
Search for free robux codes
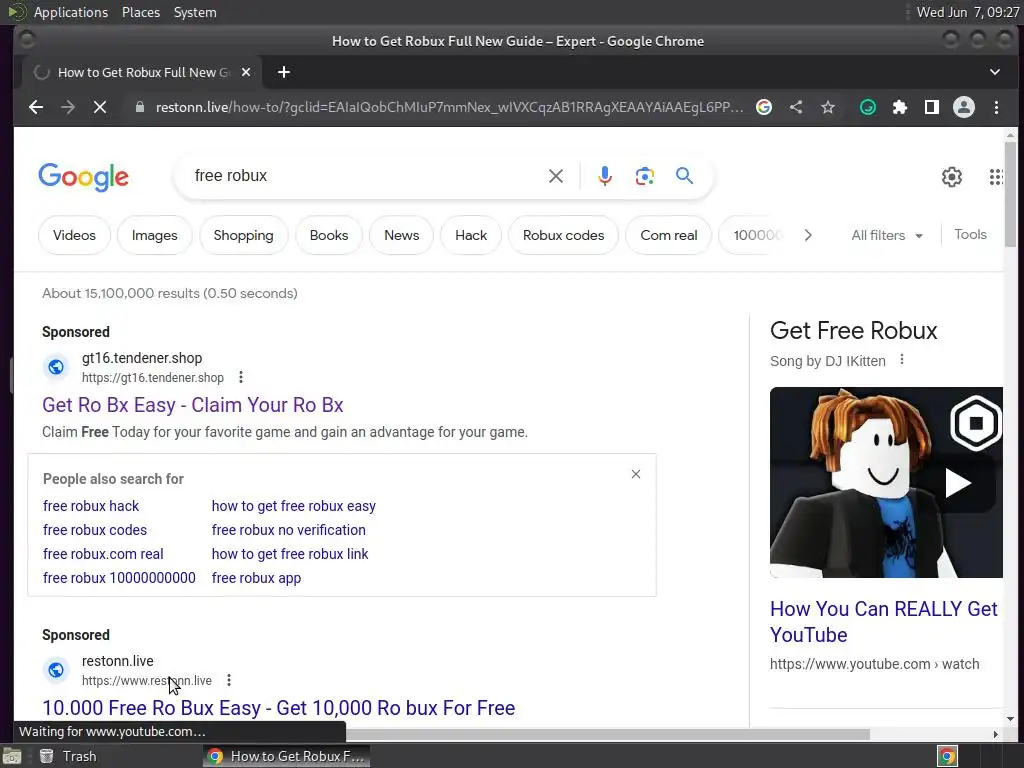click(95, 530)
